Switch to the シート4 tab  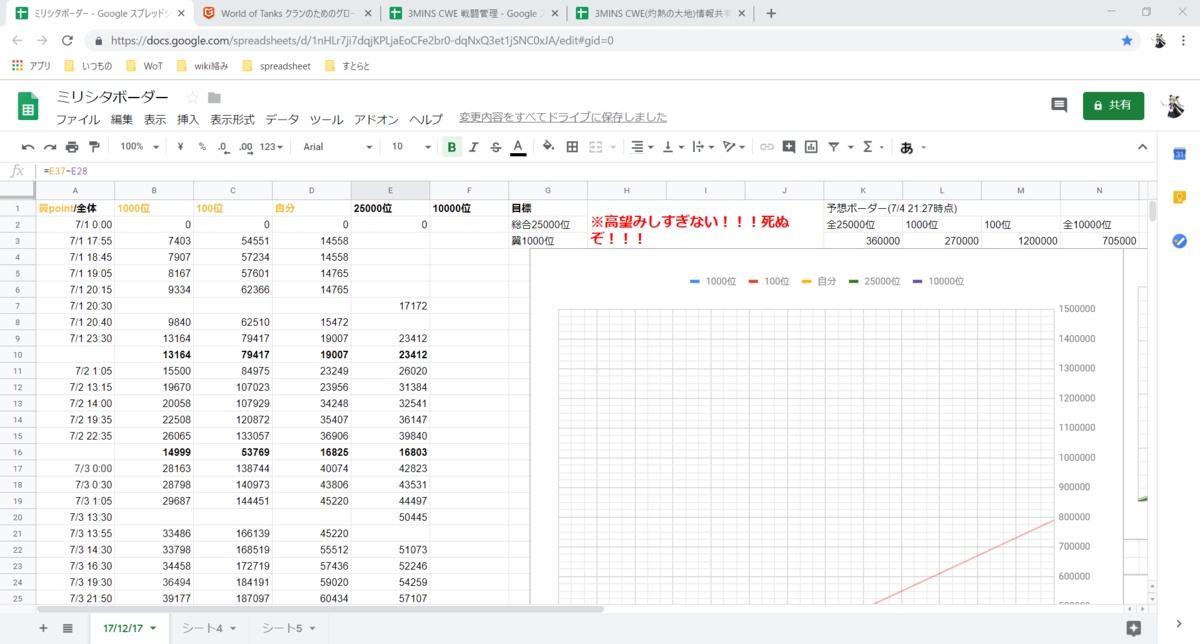coord(209,628)
